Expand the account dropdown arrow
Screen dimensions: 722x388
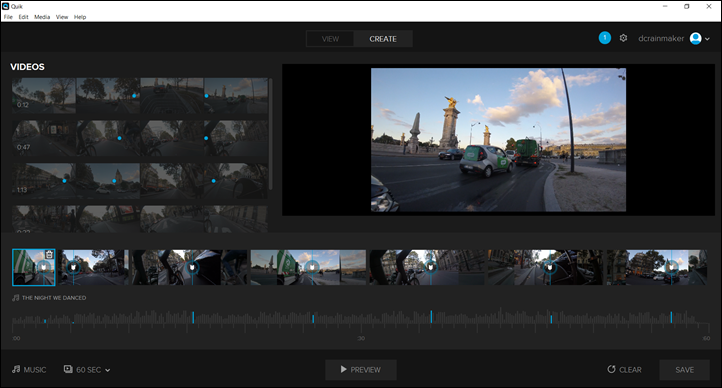pos(707,39)
